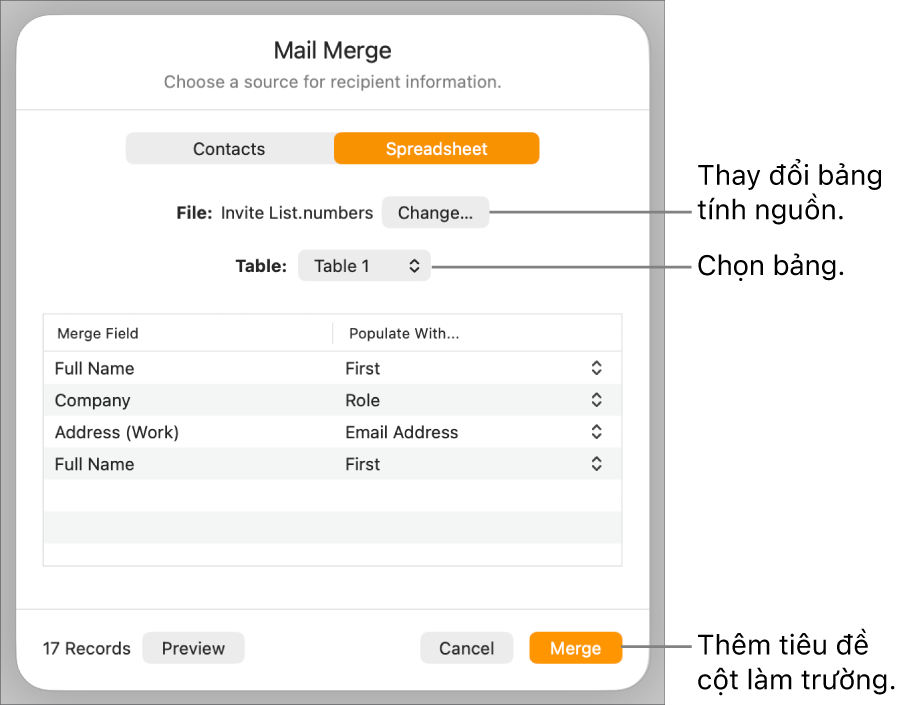Image resolution: width=904 pixels, height=705 pixels.
Task: Click the Populate With... column header
Action: point(404,334)
